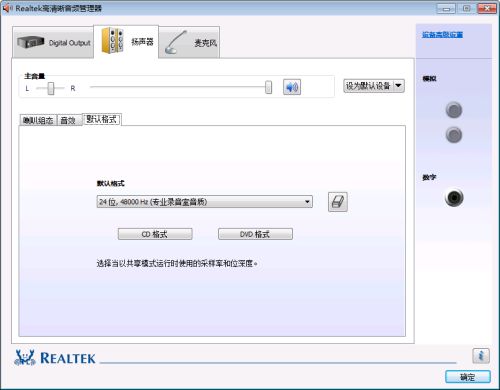Switch to the 扬声器 speakers tab

click(126, 42)
